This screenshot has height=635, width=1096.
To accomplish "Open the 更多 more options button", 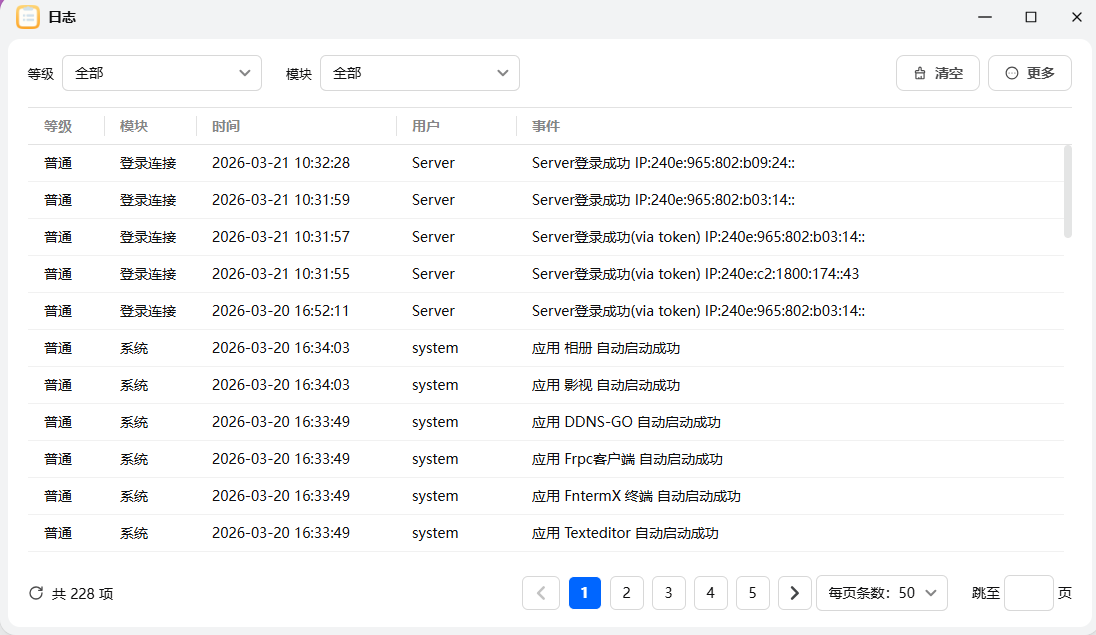I will tap(1029, 73).
